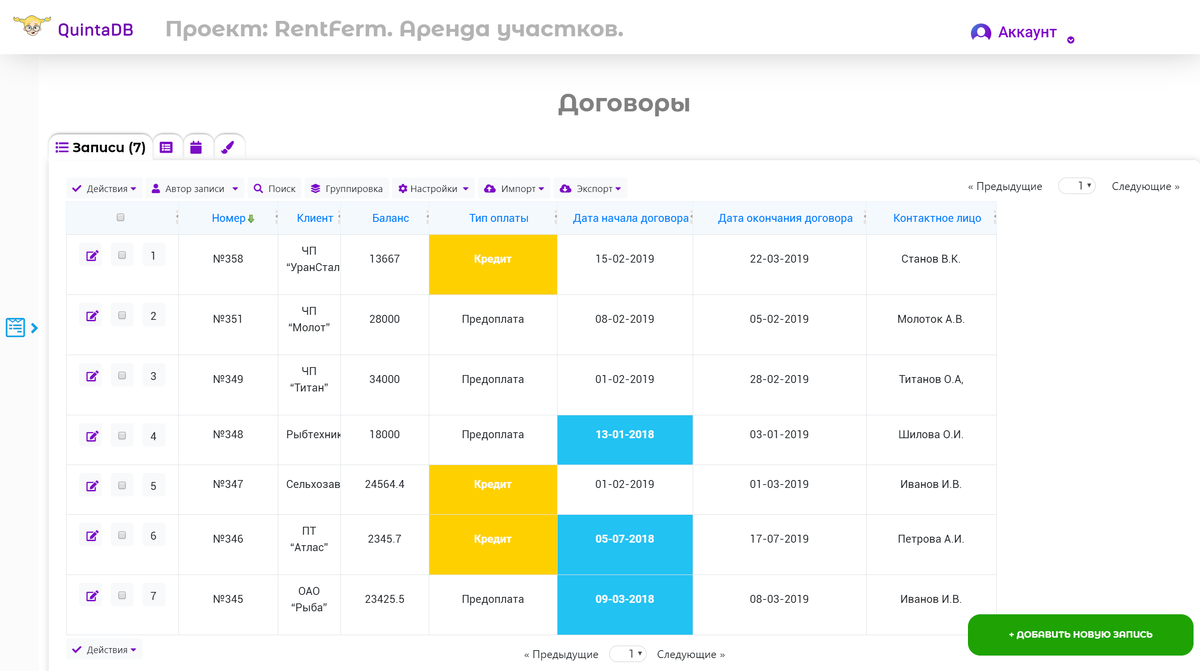1200x671 pixels.
Task: Click blue date cell 09-03-2018
Action: (625, 604)
